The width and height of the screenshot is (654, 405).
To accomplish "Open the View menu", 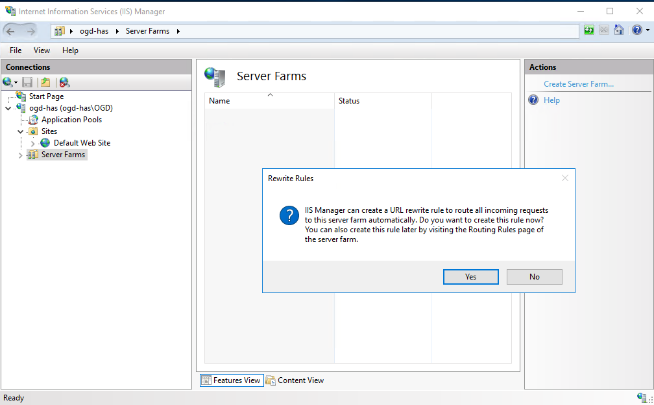I will (x=42, y=50).
